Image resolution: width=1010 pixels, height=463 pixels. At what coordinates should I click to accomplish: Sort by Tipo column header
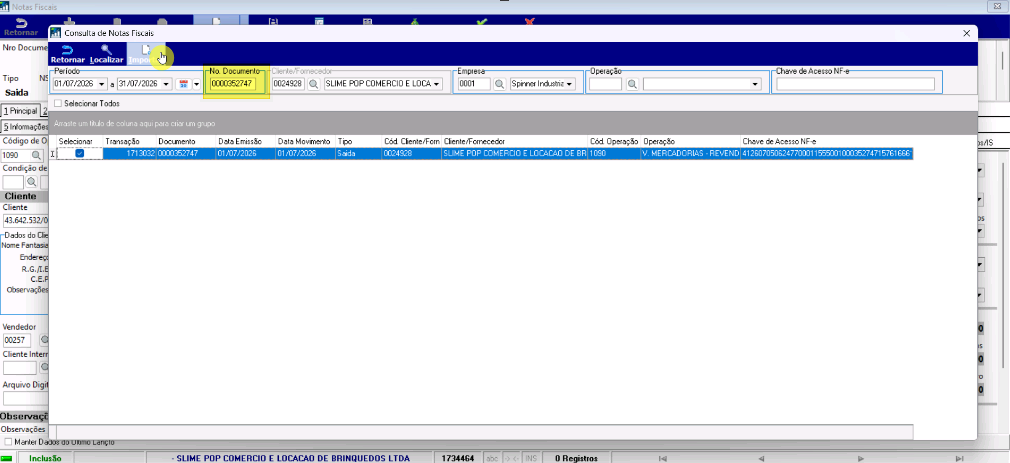358,141
